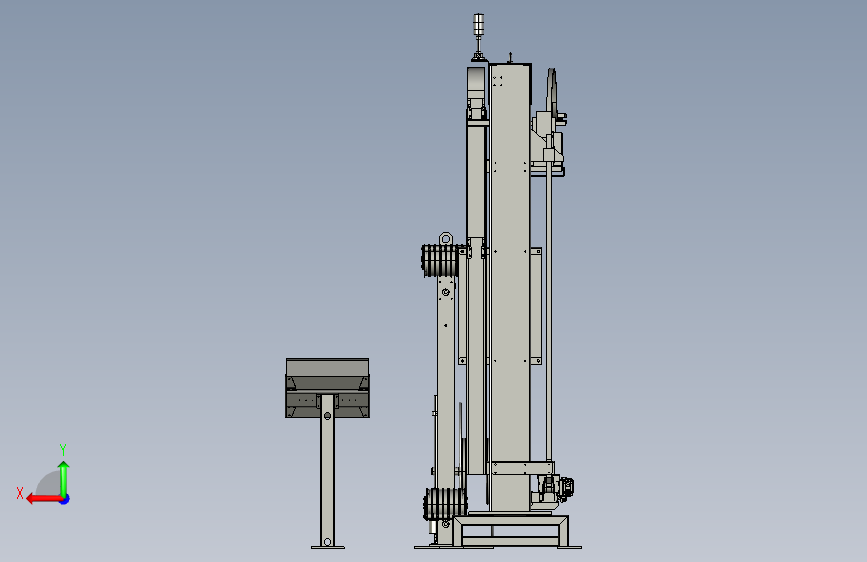Select the long vertical rod on the right side

(549, 310)
